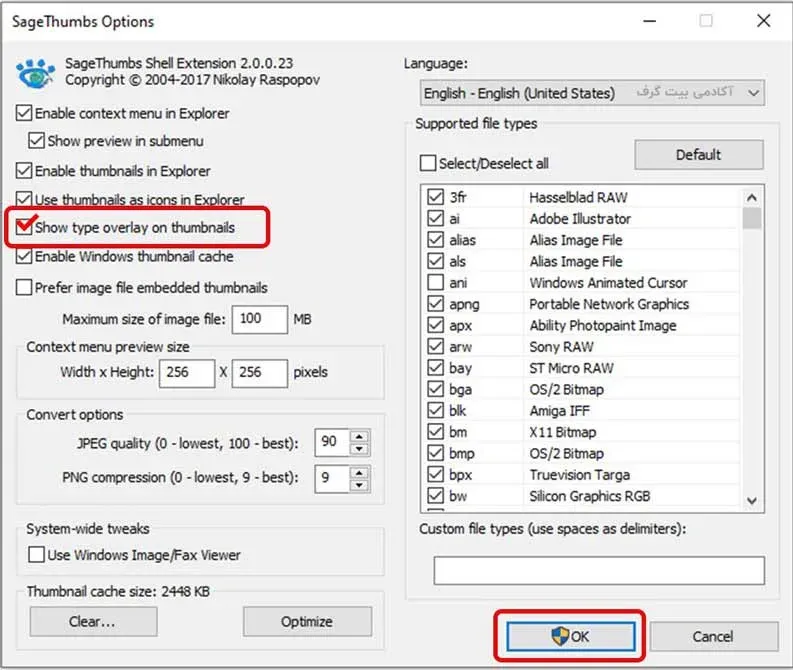Decrease JPEG quality with down arrow
Viewport: 793px width, 670px height.
point(359,449)
